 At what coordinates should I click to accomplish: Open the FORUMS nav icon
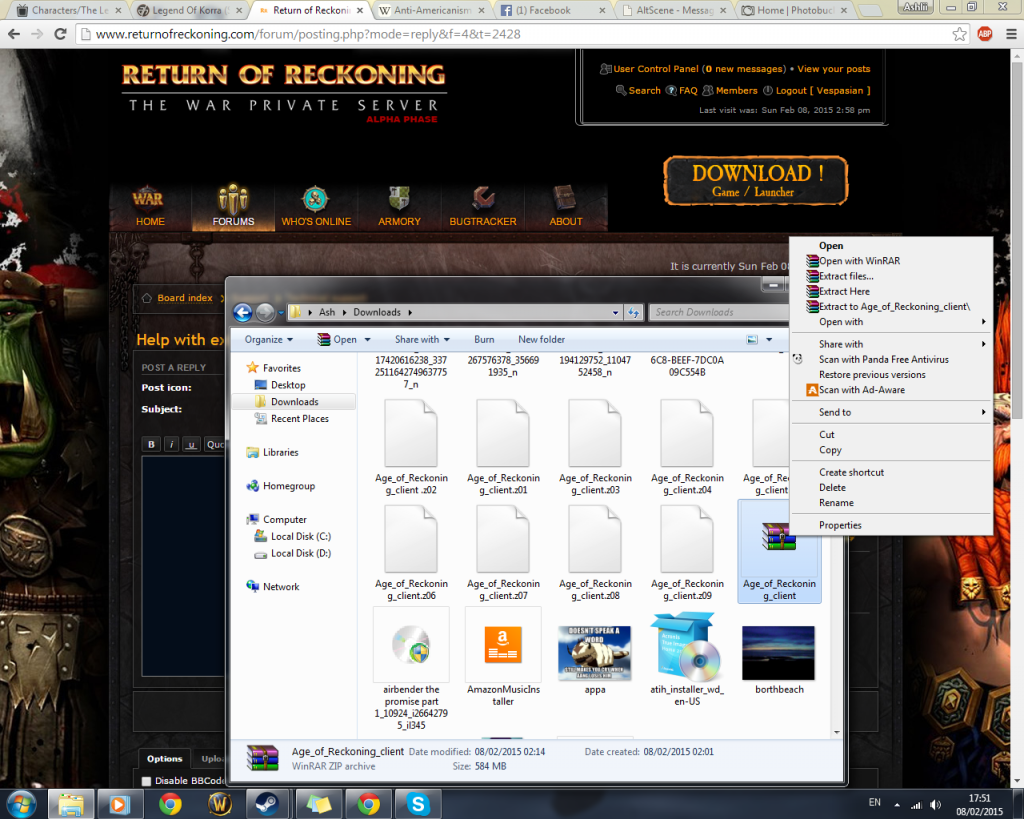[233, 207]
